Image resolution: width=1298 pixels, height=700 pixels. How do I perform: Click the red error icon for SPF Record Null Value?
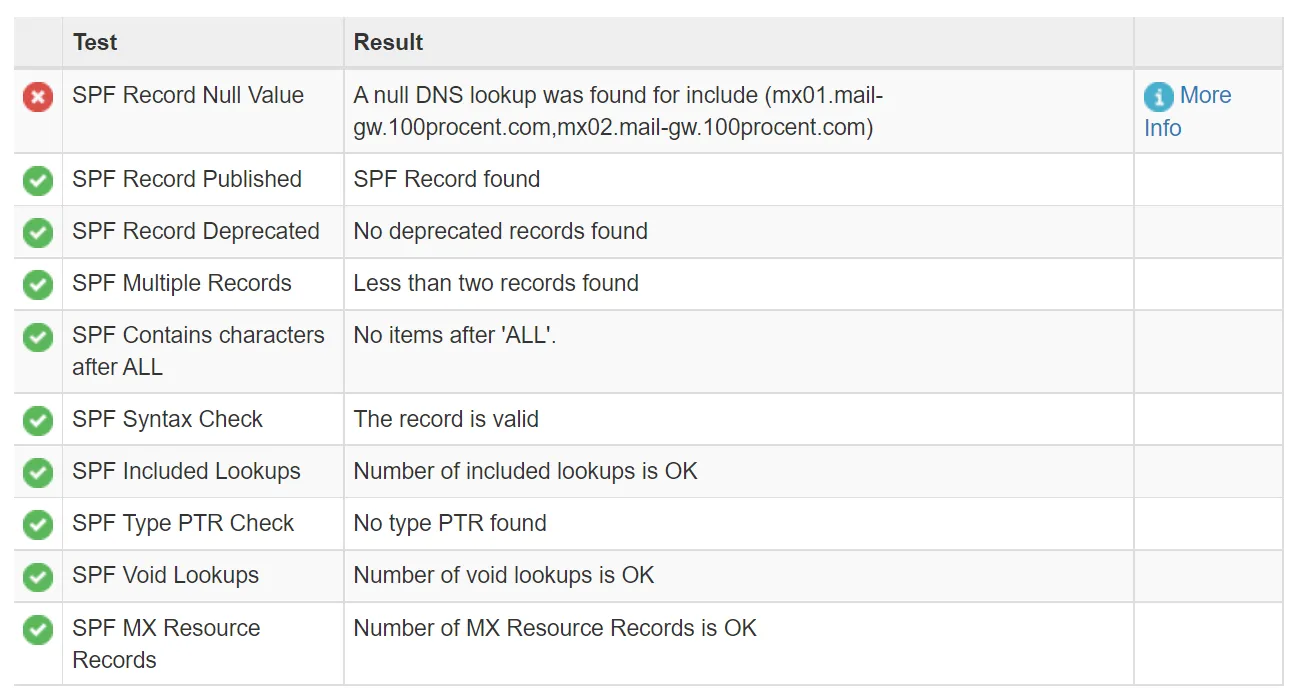point(38,97)
